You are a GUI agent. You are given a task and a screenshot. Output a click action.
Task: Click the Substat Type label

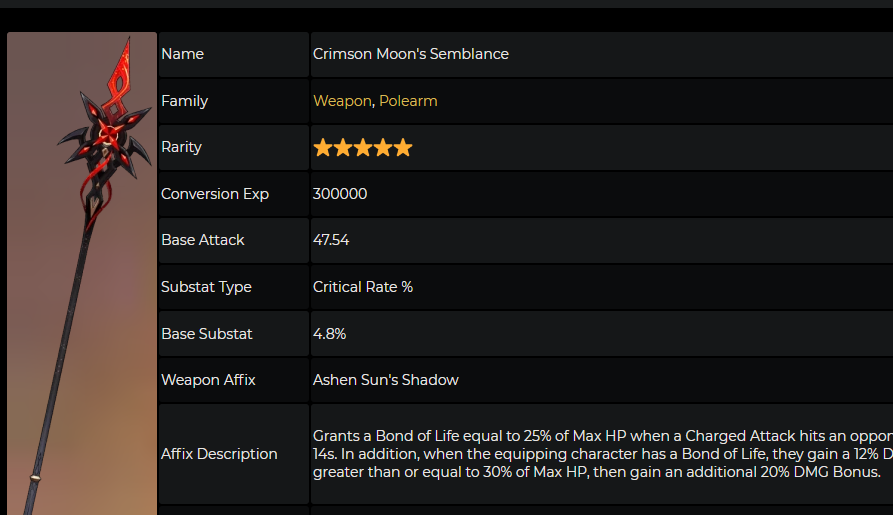(x=206, y=287)
